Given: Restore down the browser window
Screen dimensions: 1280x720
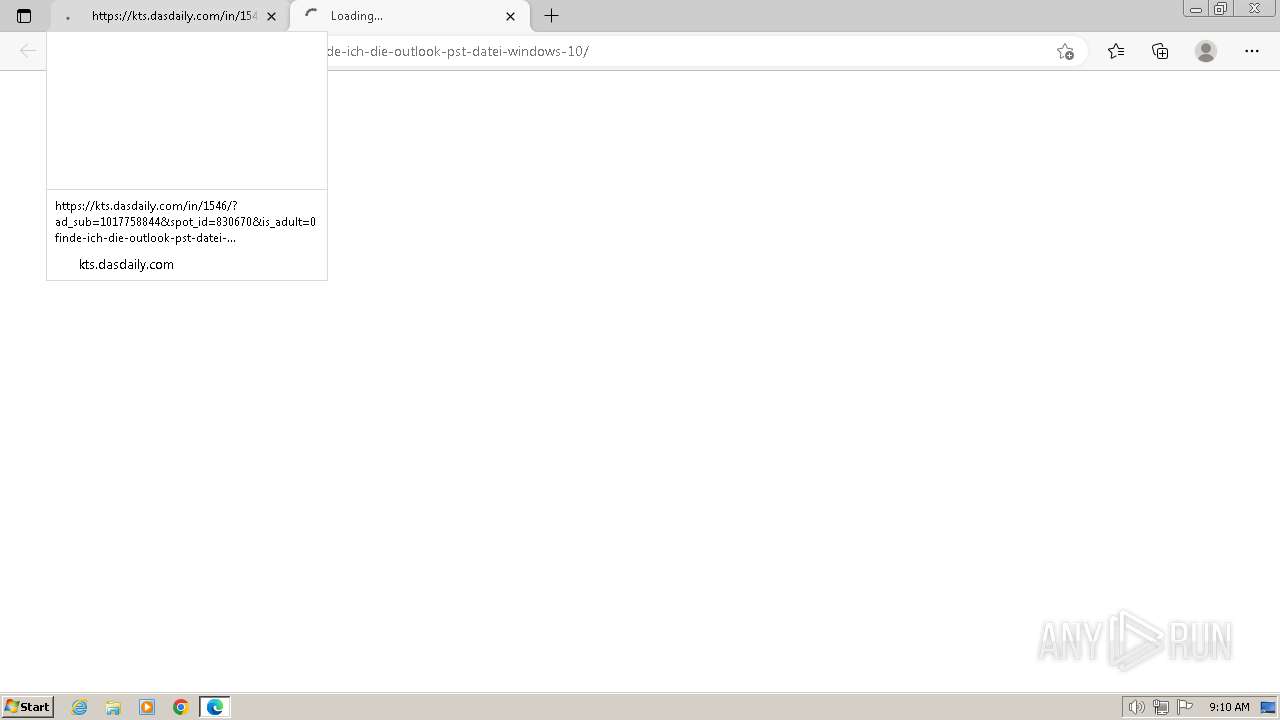Looking at the screenshot, I should tap(1221, 8).
